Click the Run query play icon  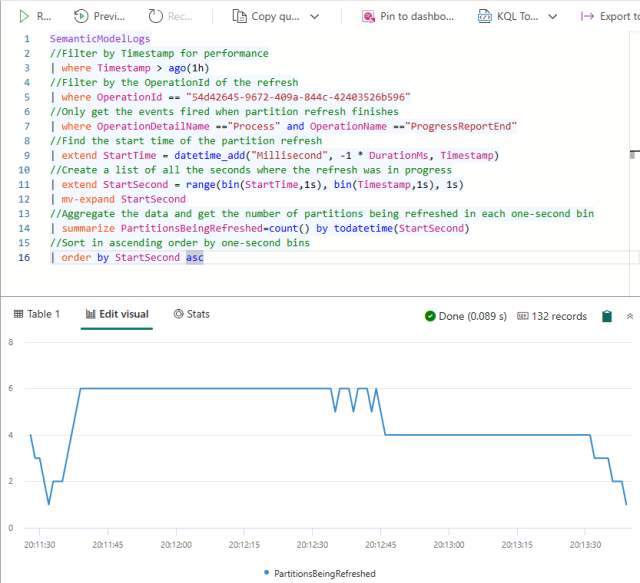point(24,16)
